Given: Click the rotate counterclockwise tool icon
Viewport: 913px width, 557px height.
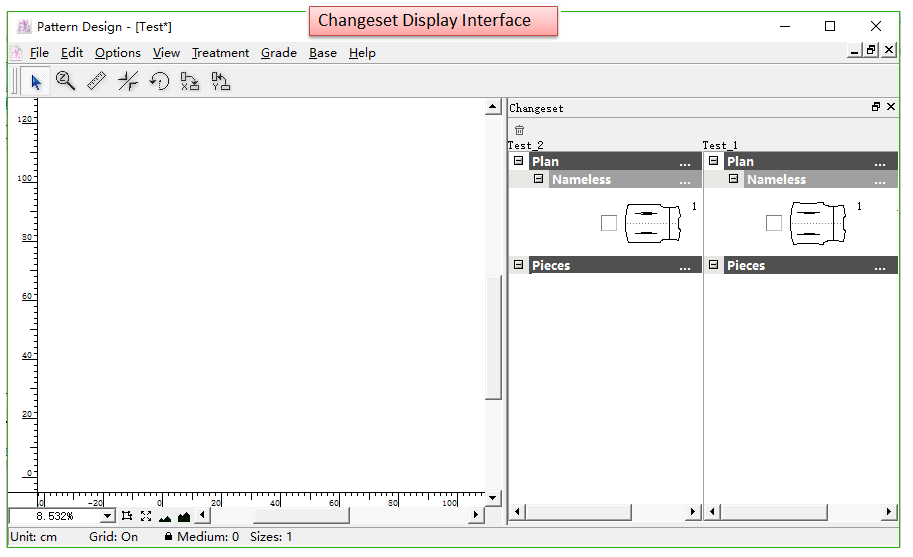Looking at the screenshot, I should pyautogui.click(x=159, y=82).
